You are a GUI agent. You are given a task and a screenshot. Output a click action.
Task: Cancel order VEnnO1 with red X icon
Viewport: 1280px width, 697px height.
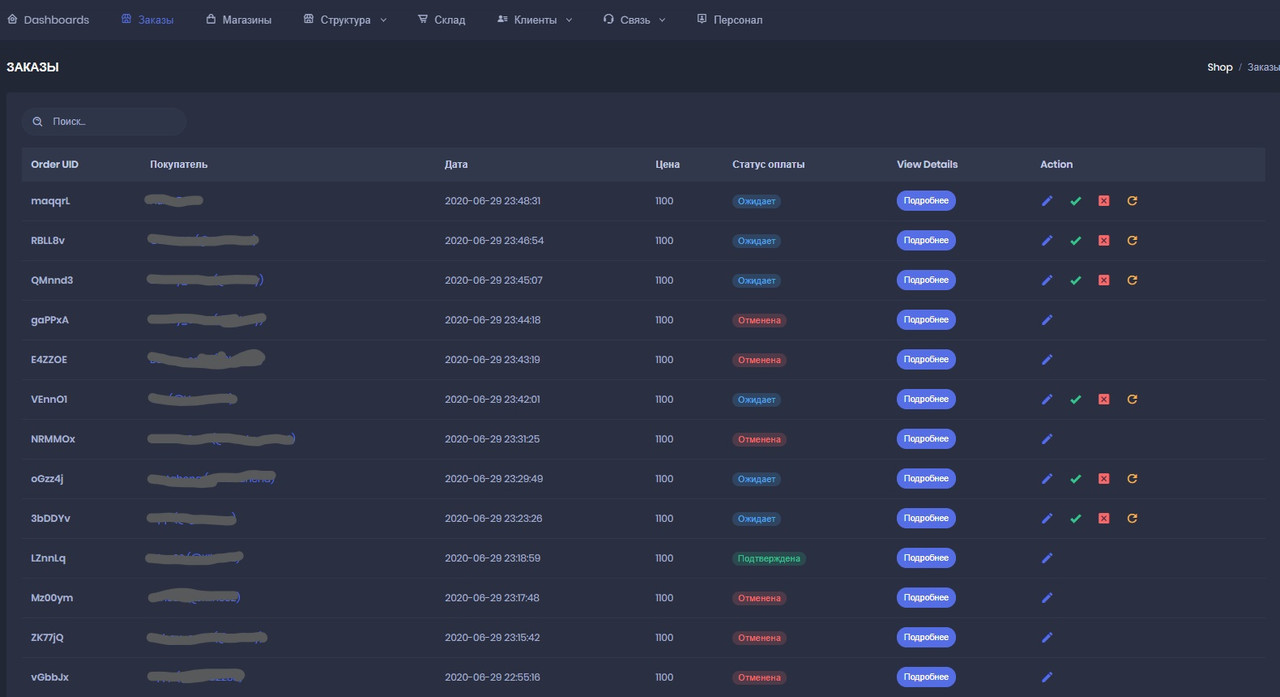[1103, 399]
